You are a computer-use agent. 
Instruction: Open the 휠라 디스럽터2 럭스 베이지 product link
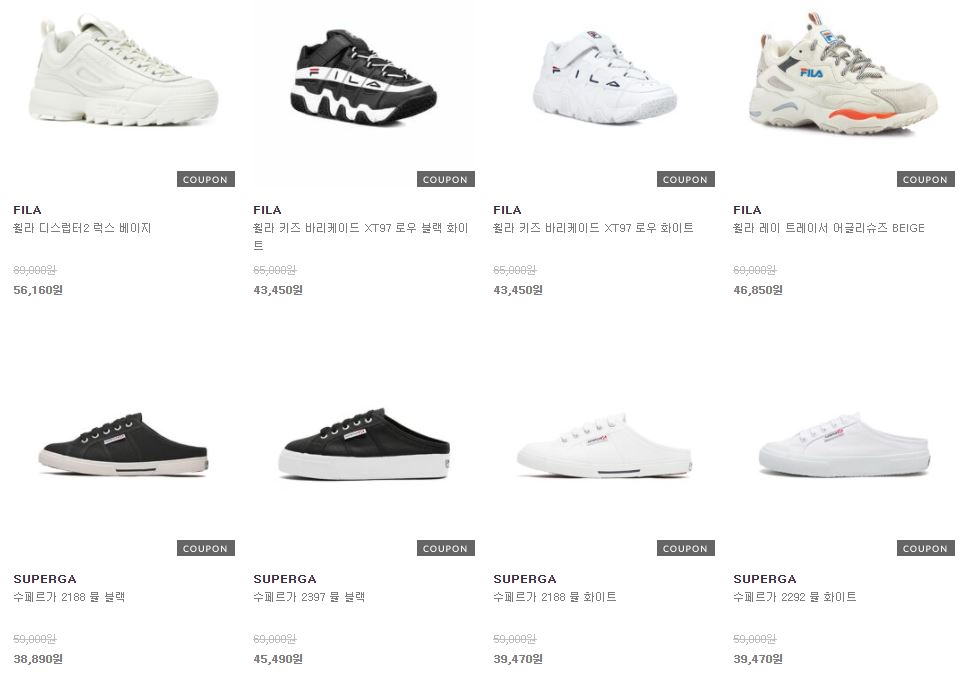click(82, 228)
